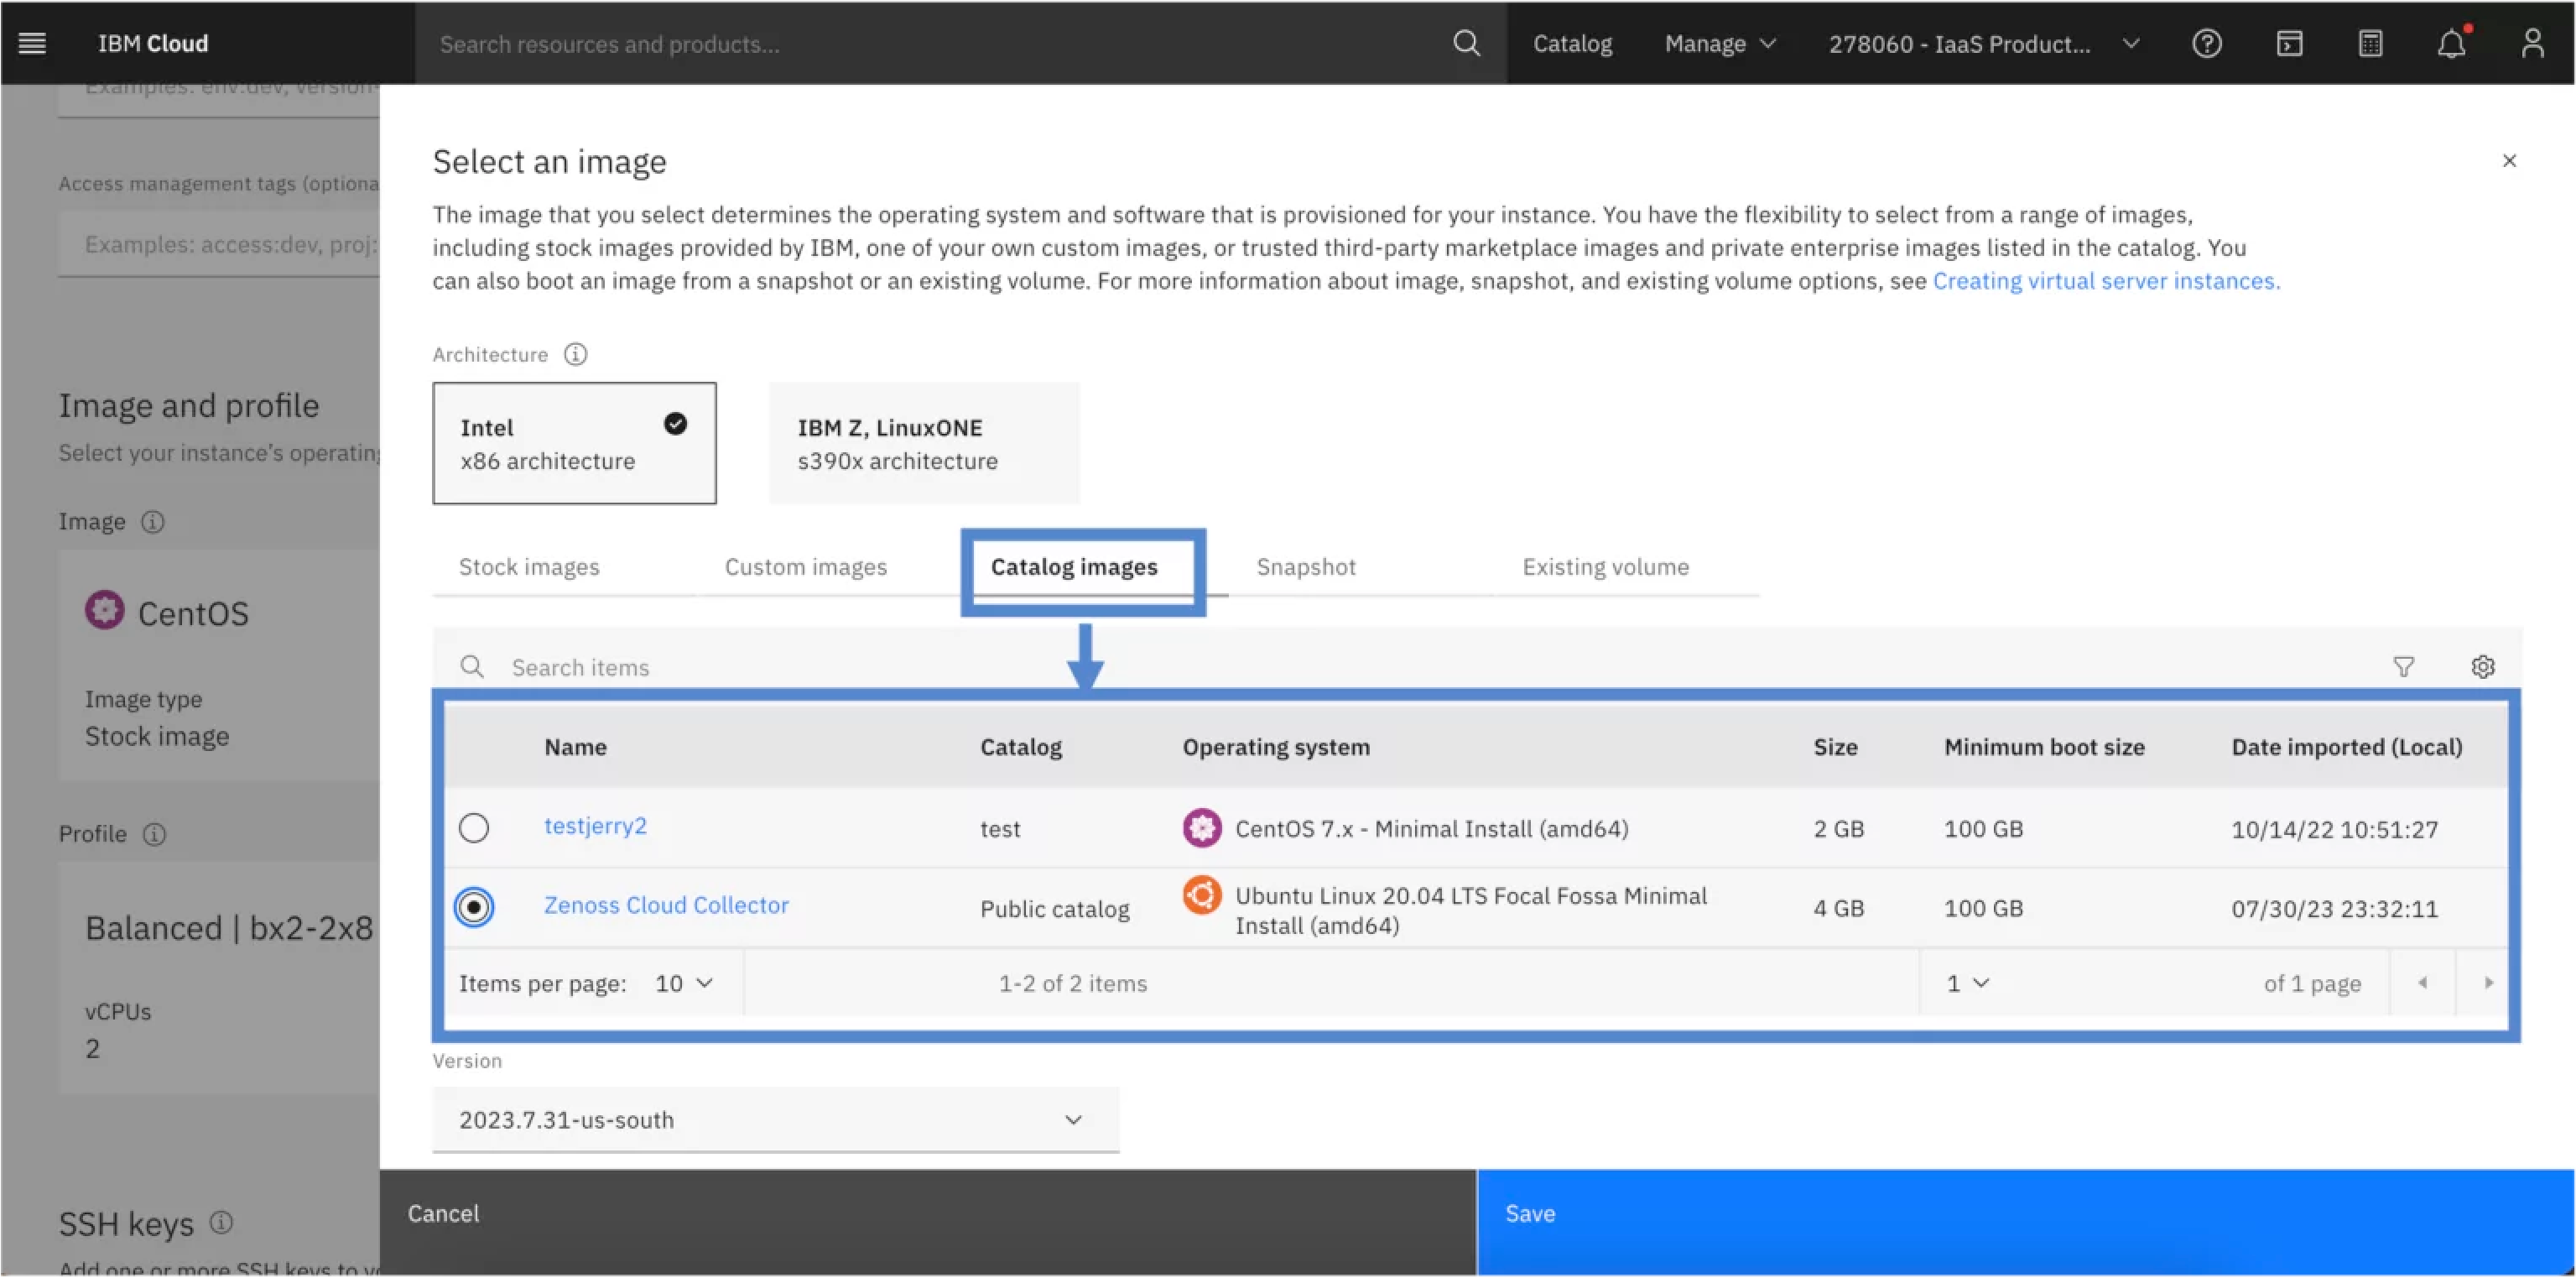Click 4 GB size cell
2576x1278 pixels.
(1838, 907)
